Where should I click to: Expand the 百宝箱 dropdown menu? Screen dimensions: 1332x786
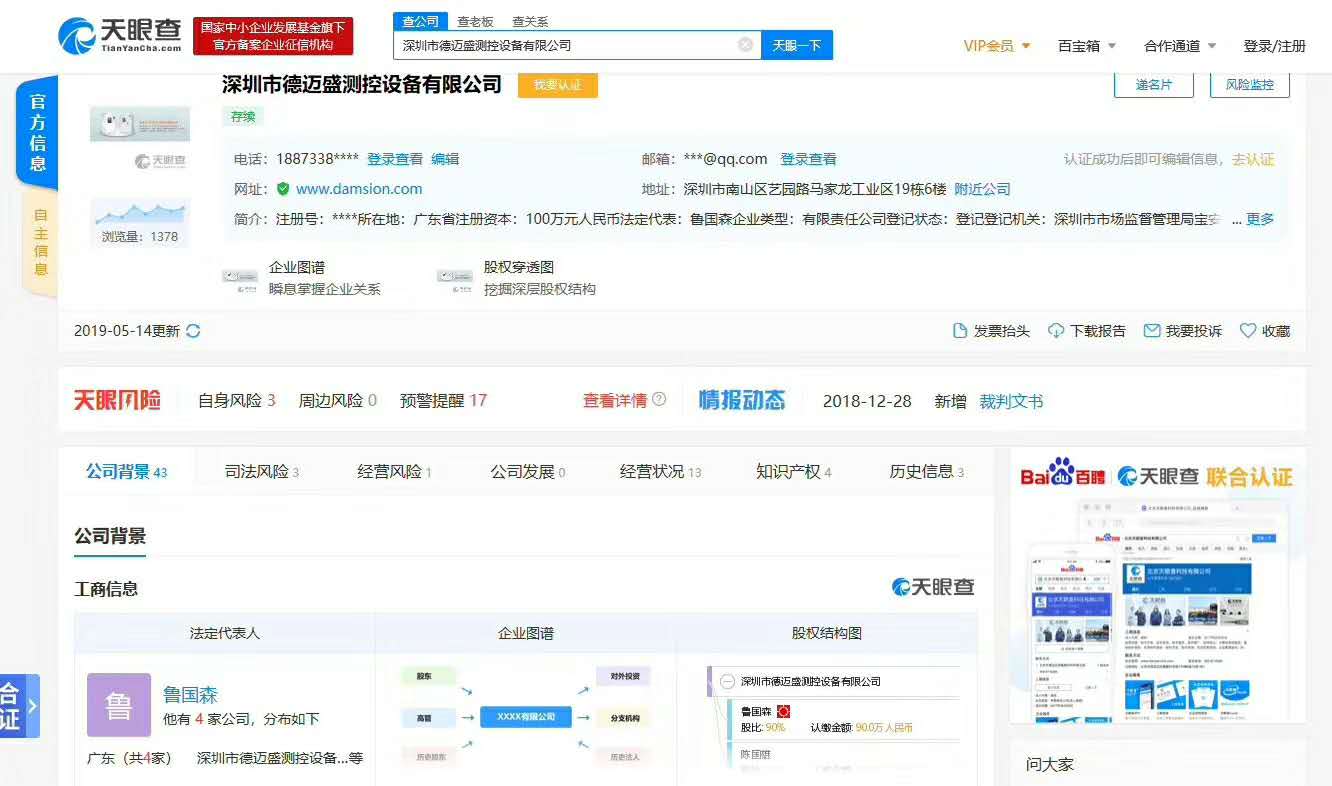click(1087, 46)
